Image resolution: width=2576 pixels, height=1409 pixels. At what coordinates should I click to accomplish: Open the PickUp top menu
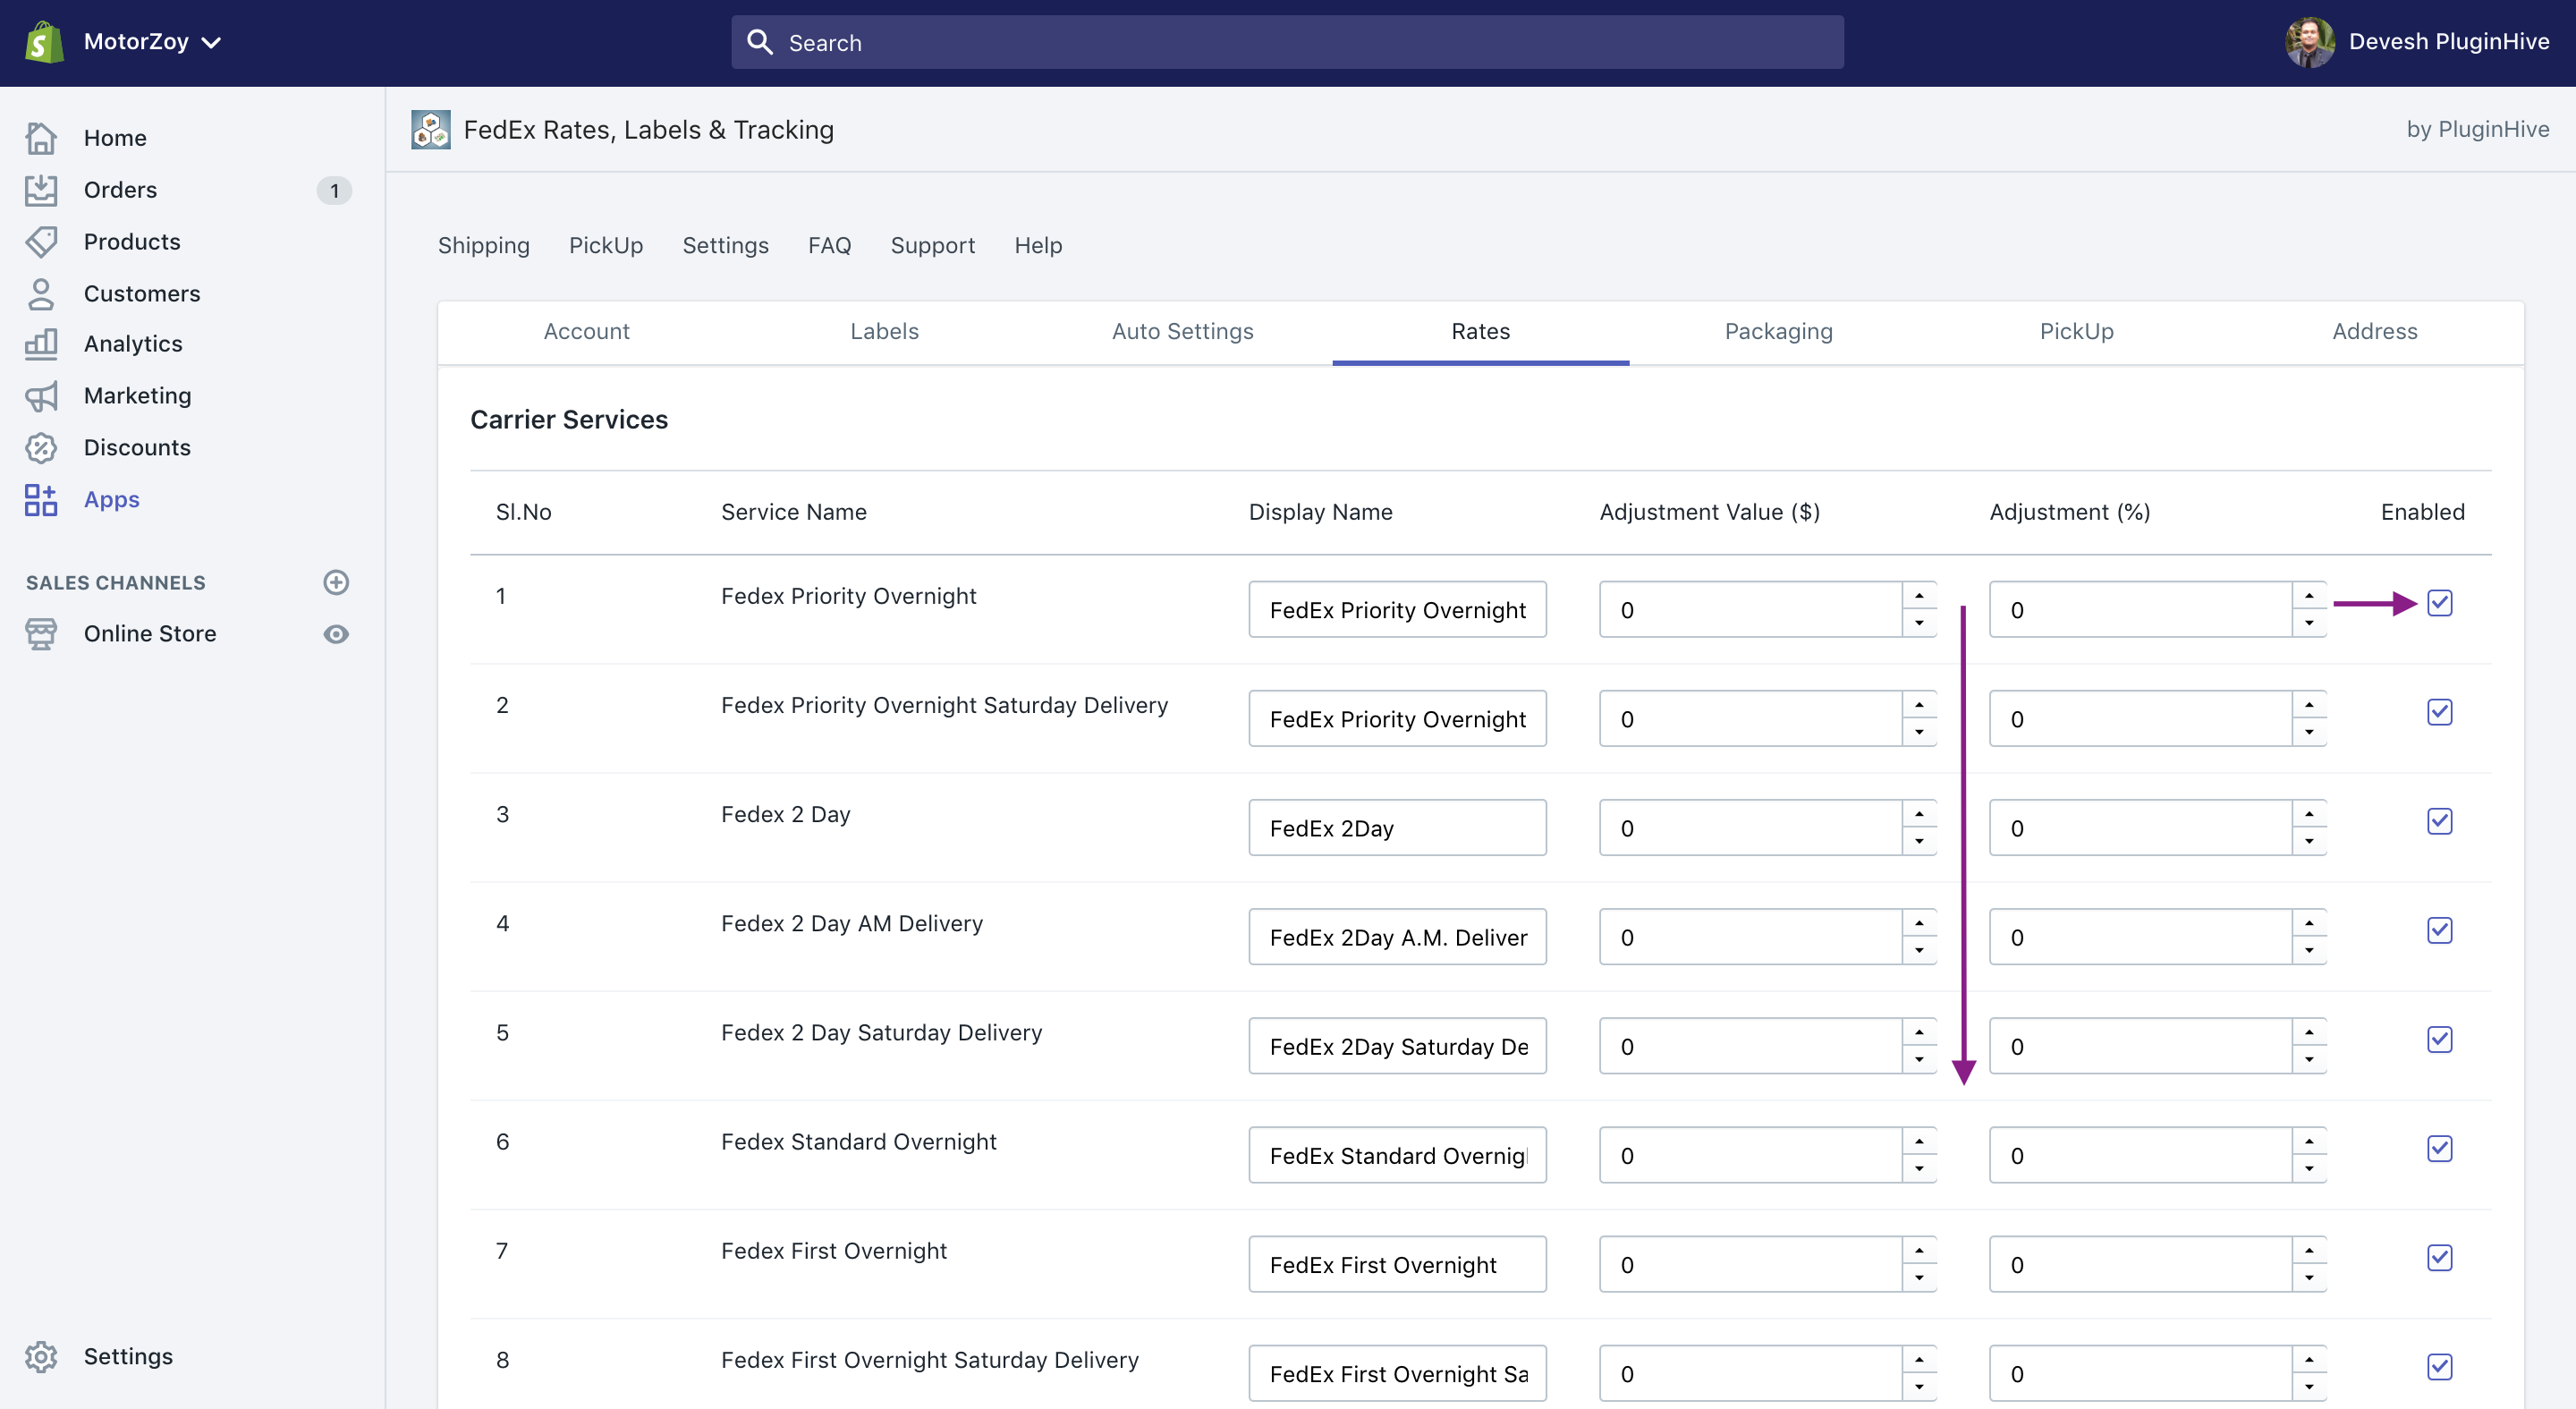[x=606, y=246]
